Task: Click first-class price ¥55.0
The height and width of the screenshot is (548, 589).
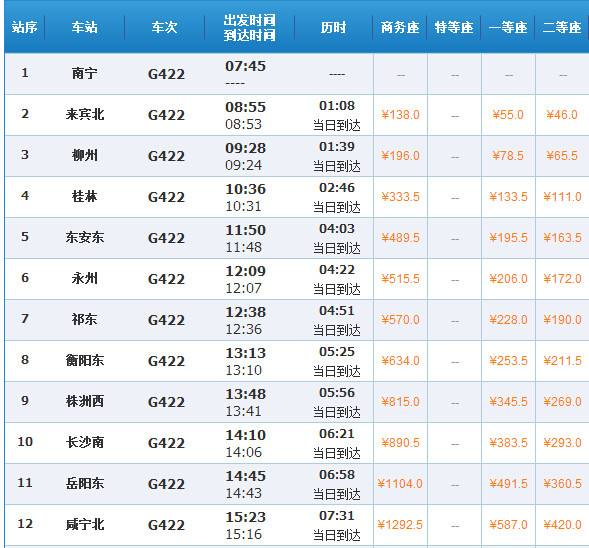Action: pos(508,115)
